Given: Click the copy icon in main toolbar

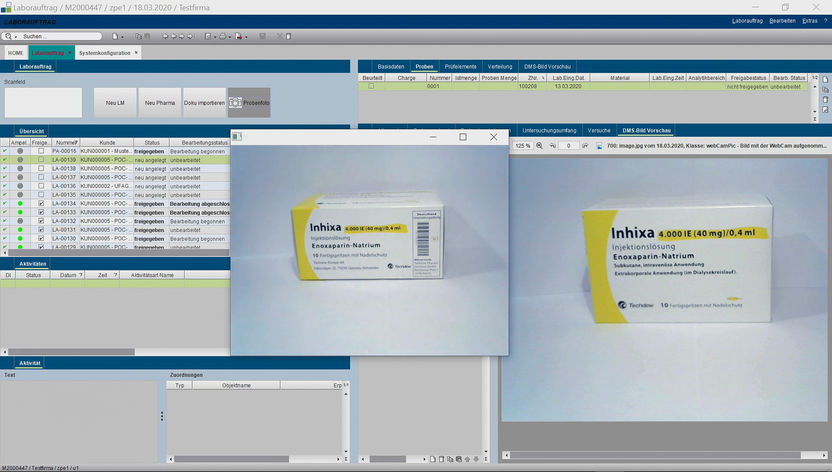Looking at the screenshot, I should click(138, 37).
